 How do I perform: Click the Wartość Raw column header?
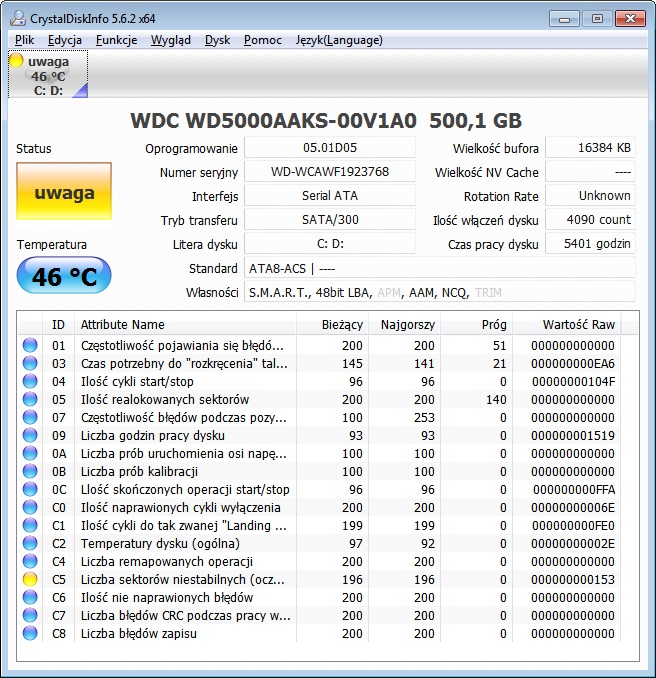pos(567,324)
